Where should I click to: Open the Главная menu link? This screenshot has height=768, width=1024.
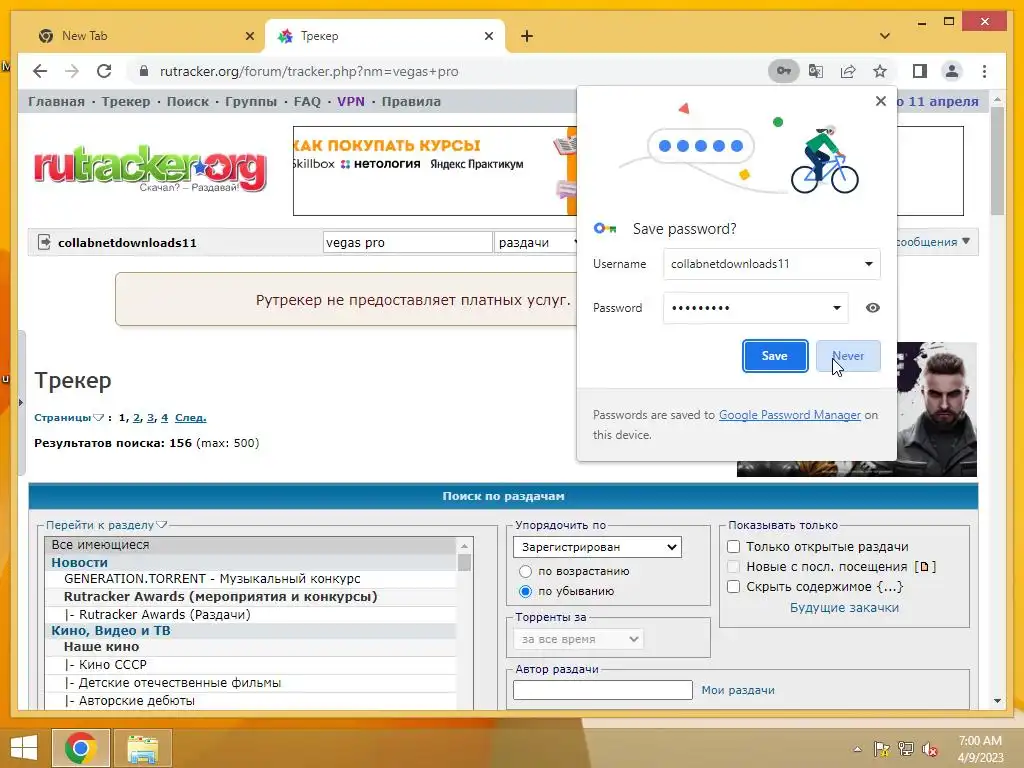[x=56, y=101]
